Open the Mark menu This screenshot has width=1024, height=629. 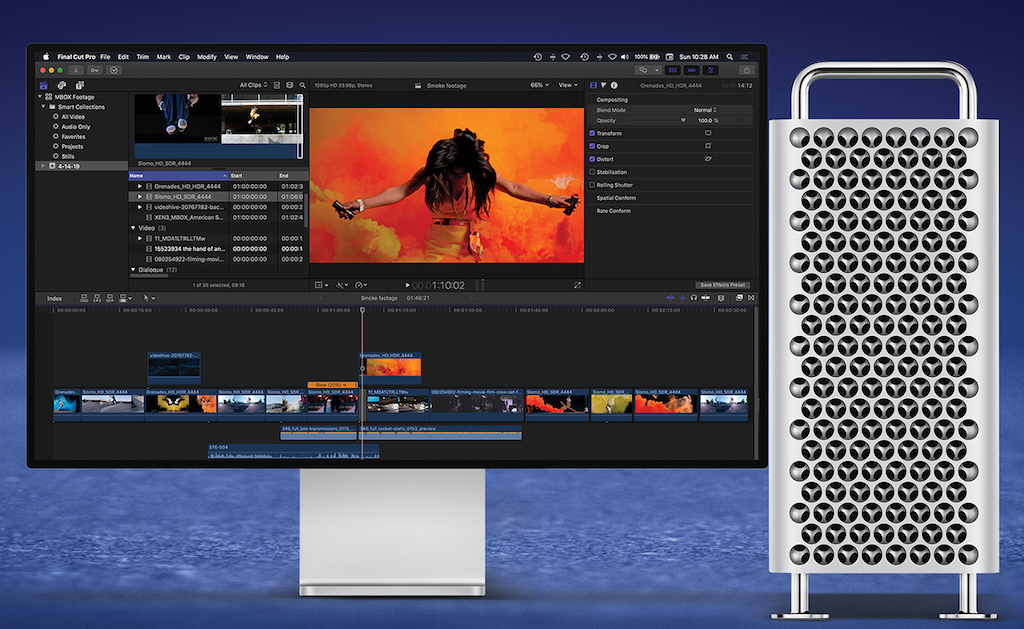[163, 57]
